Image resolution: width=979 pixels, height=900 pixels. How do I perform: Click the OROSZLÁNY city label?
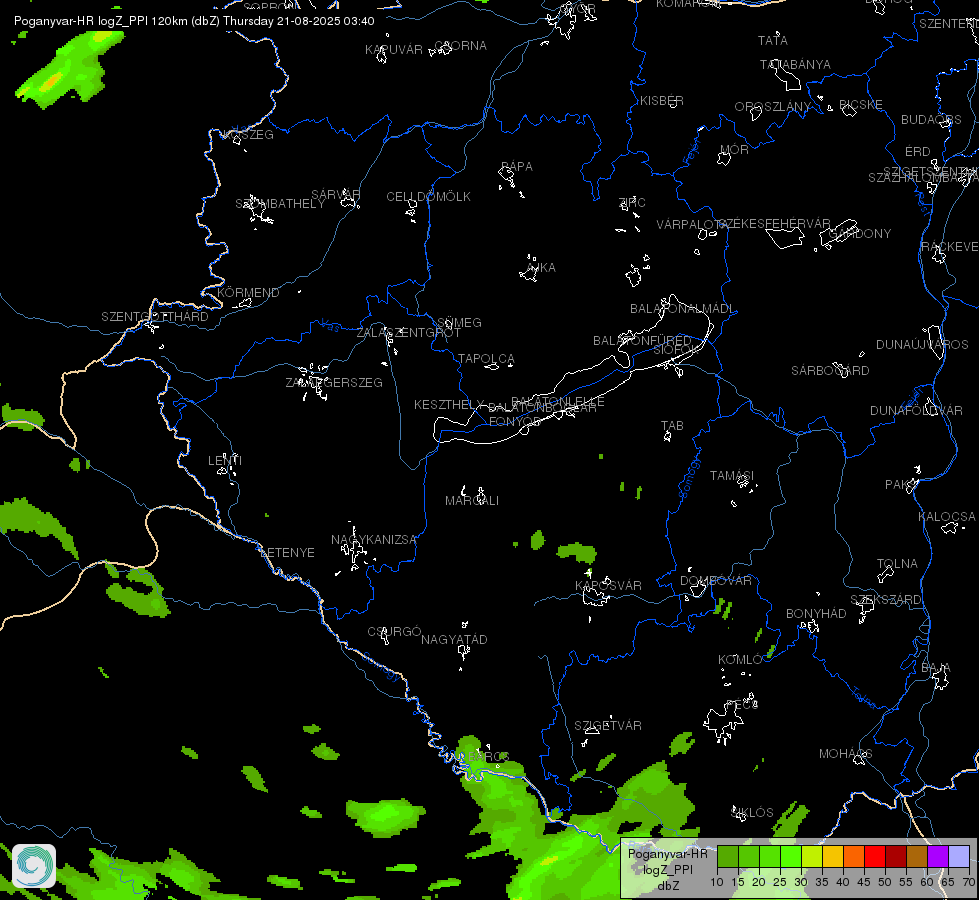click(772, 107)
